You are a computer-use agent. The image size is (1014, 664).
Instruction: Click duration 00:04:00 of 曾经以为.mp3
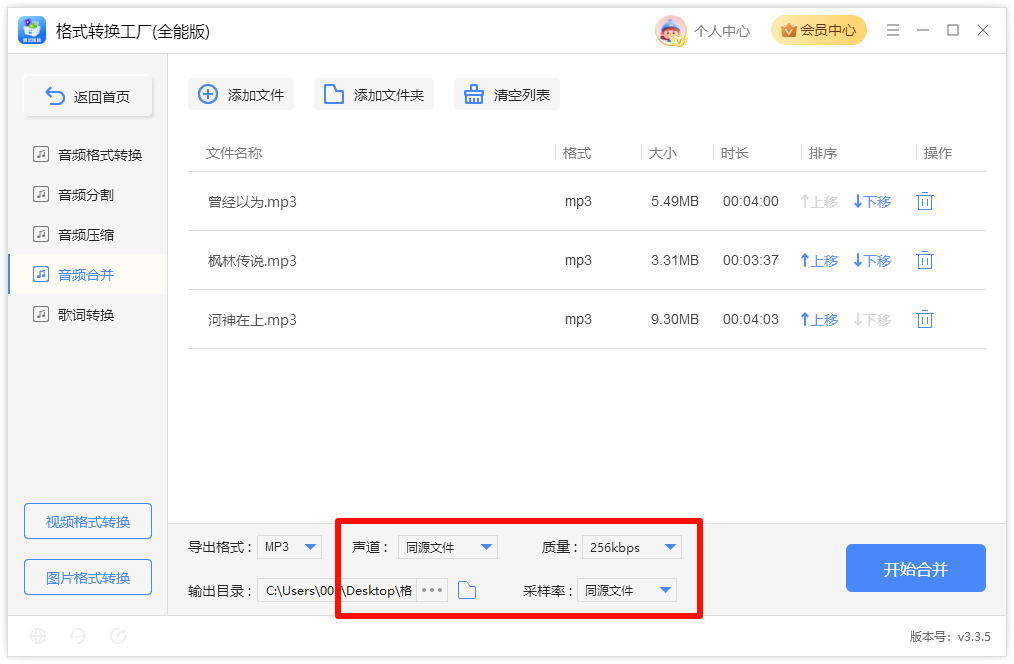[751, 201]
